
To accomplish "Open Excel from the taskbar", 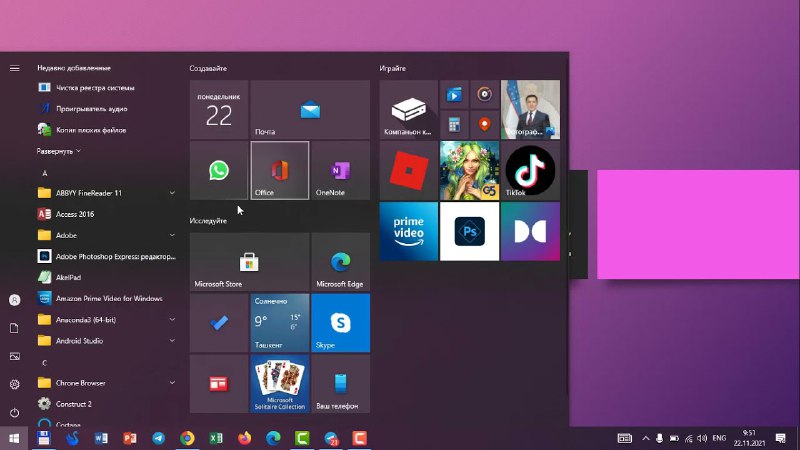I will pos(216,438).
